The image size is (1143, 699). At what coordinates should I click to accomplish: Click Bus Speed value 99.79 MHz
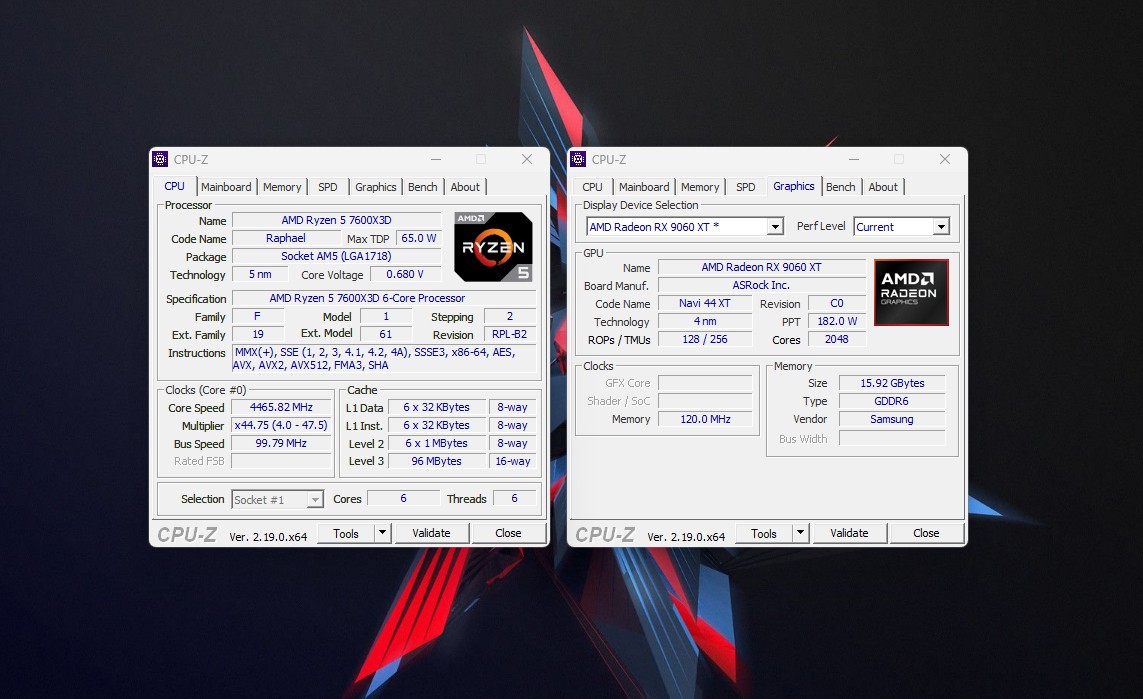(x=281, y=443)
